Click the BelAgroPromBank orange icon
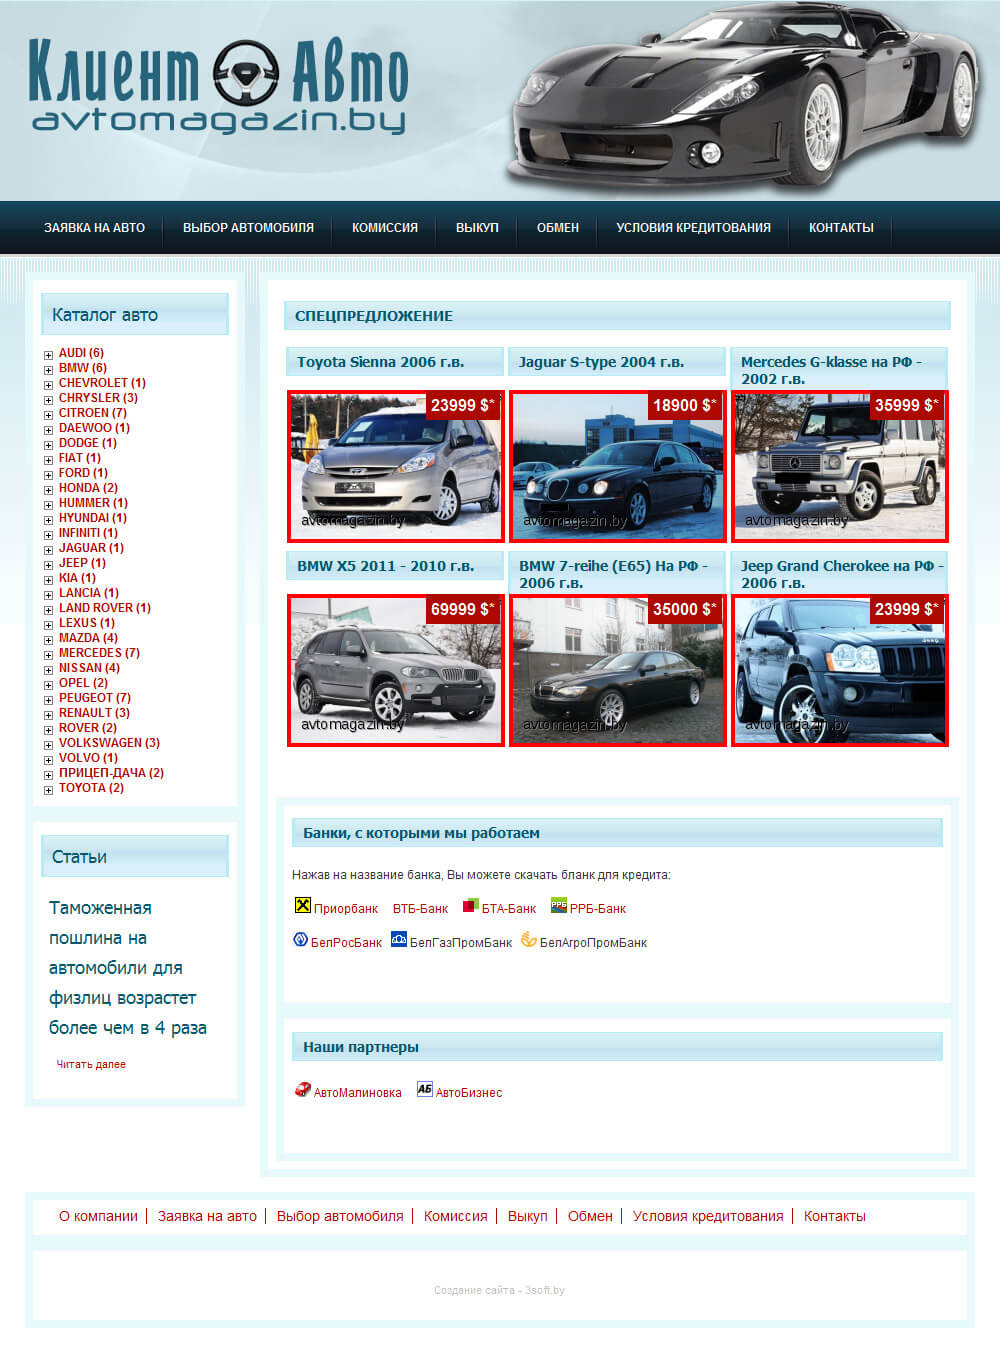1000x1357 pixels. coord(528,939)
